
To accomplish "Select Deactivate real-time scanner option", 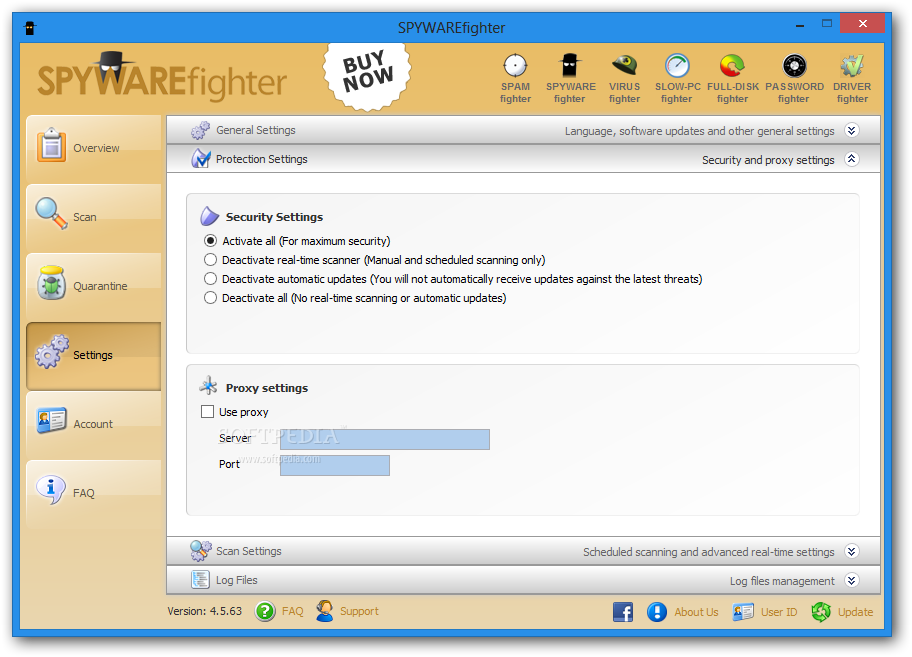I will (x=211, y=259).
